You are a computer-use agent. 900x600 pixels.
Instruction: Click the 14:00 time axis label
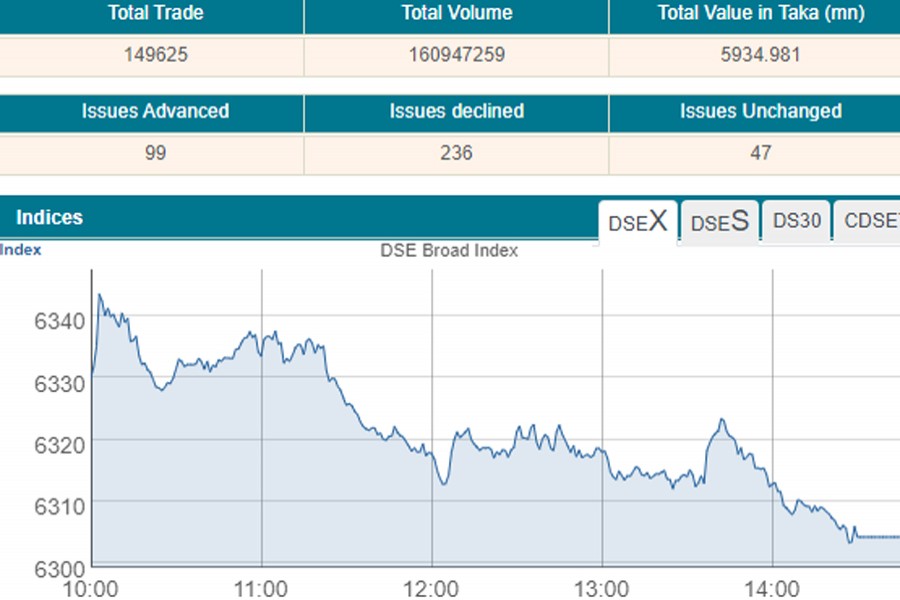[773, 587]
